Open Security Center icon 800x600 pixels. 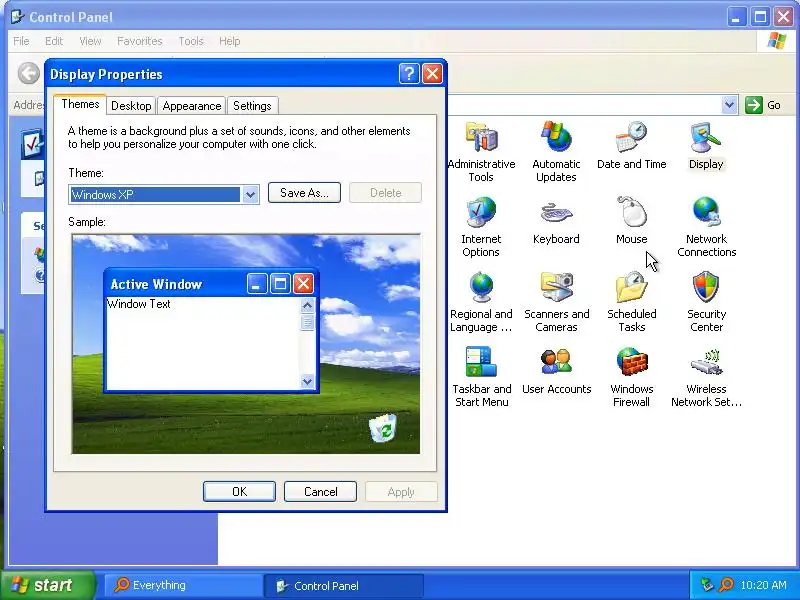click(x=706, y=287)
